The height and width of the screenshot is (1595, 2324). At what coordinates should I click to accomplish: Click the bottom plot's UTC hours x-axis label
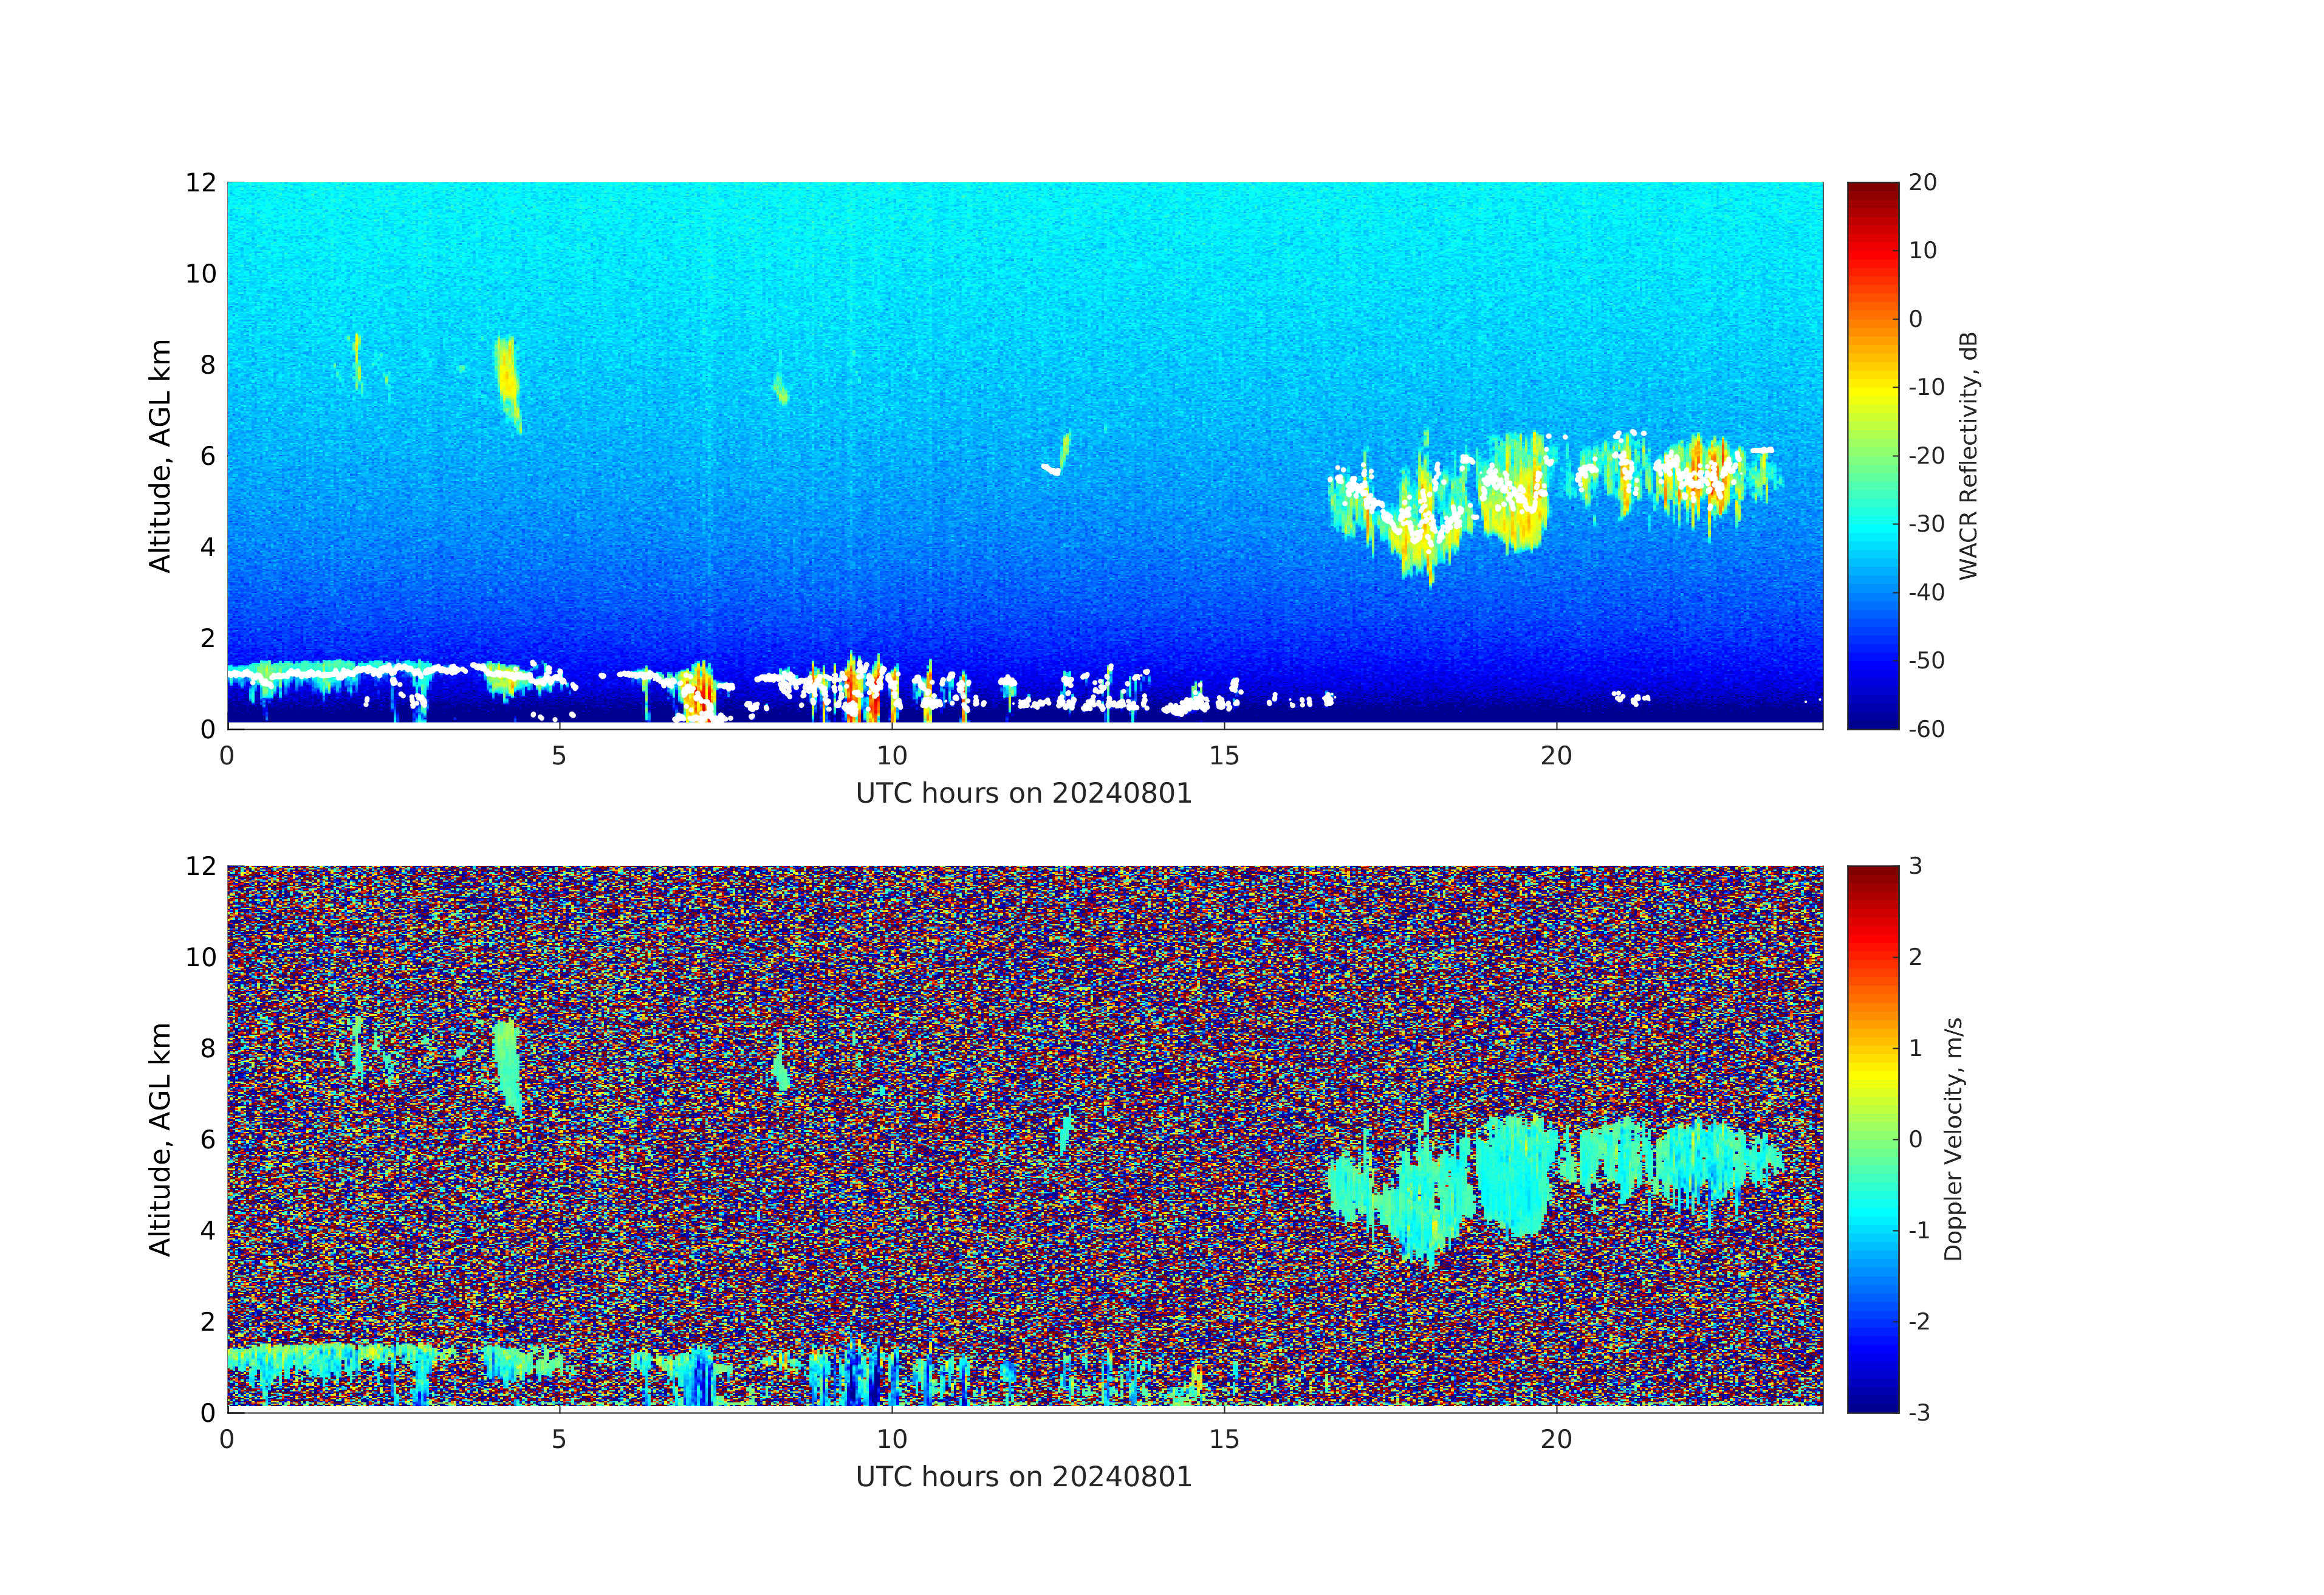(1023, 1477)
